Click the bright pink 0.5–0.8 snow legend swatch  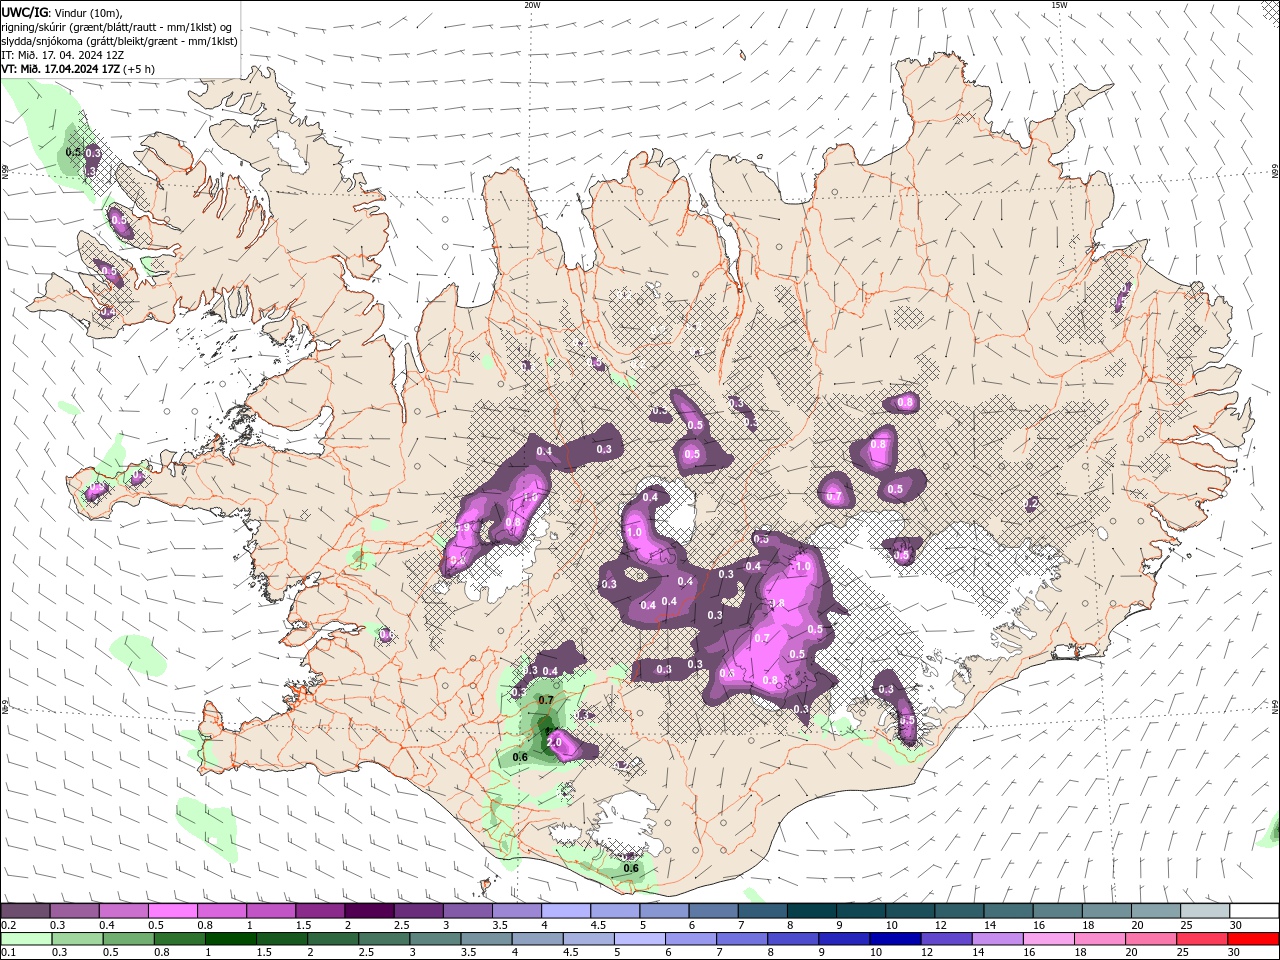172,911
